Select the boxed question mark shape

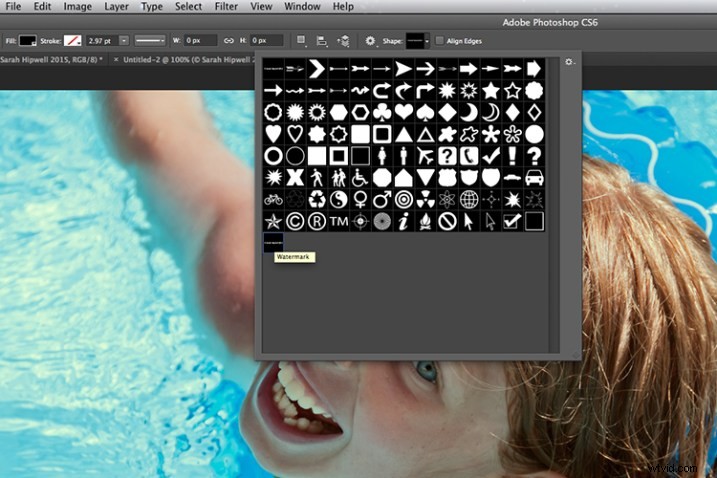click(447, 156)
